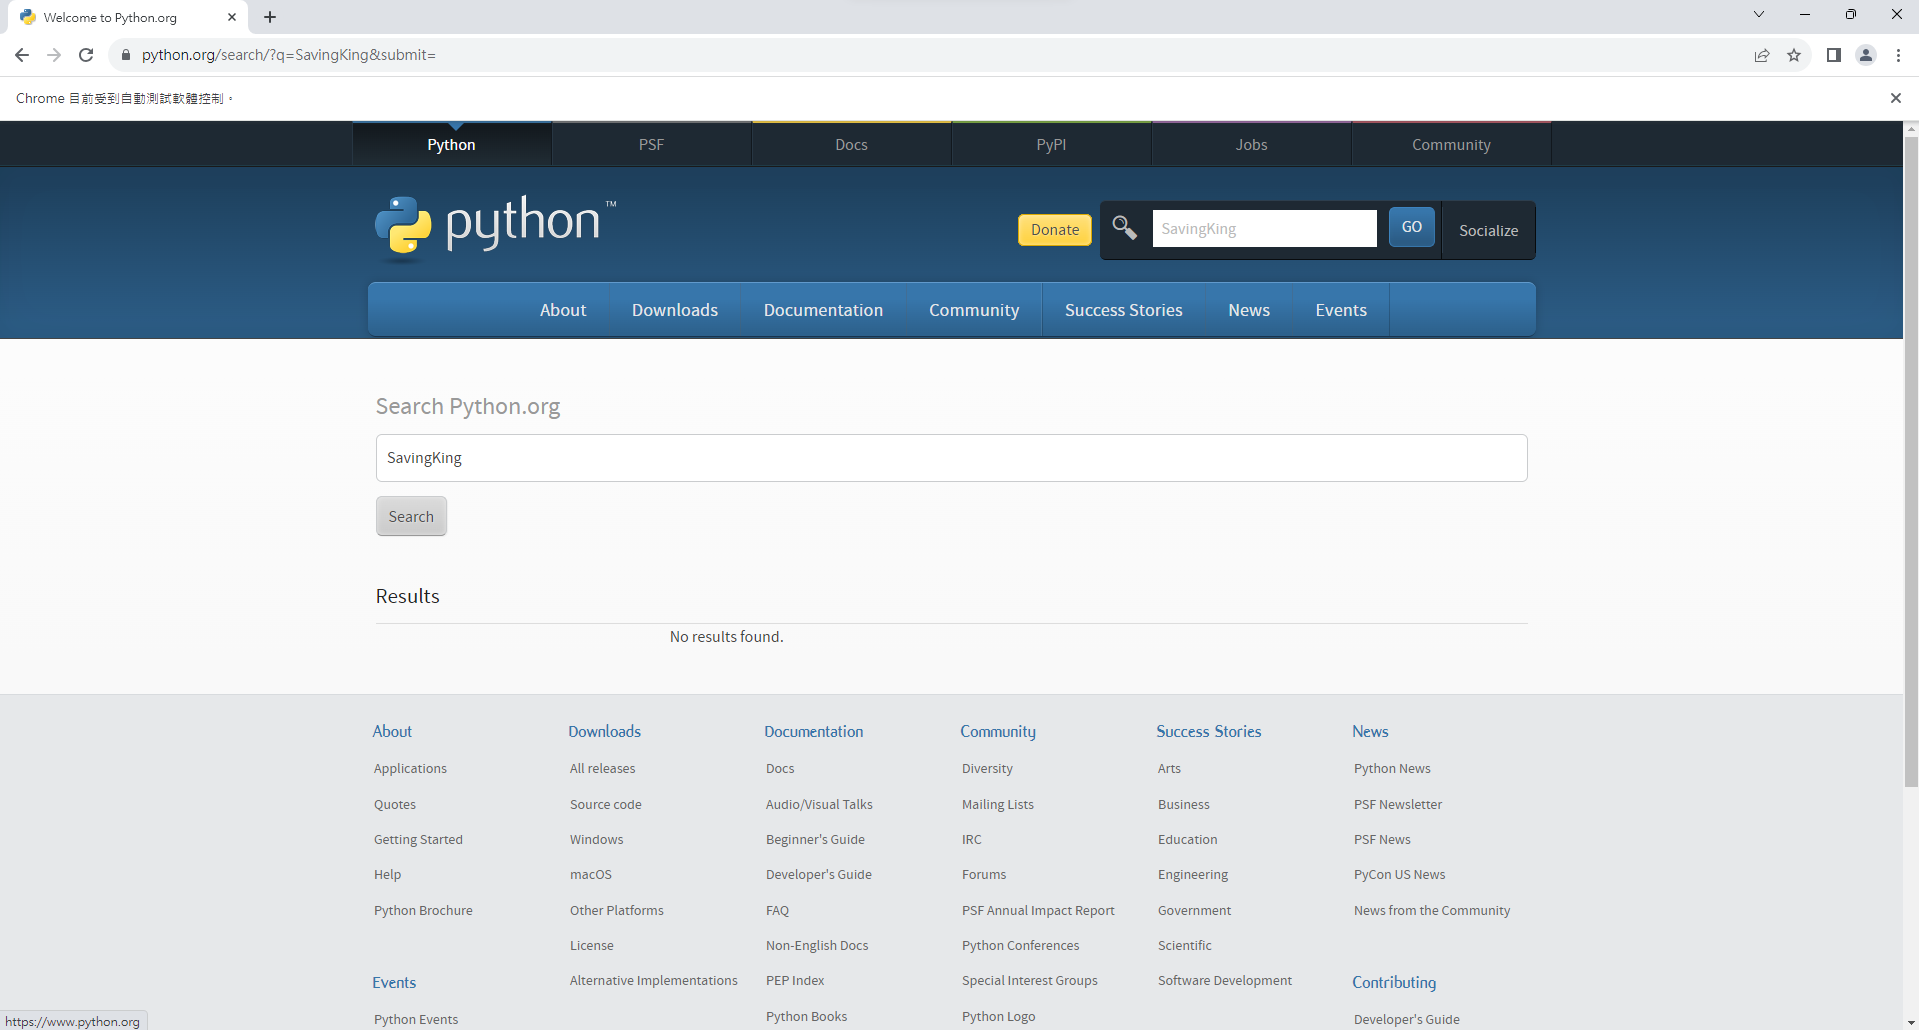Viewport: 1919px width, 1030px height.
Task: Bookmark this page with the star icon
Action: click(x=1794, y=55)
